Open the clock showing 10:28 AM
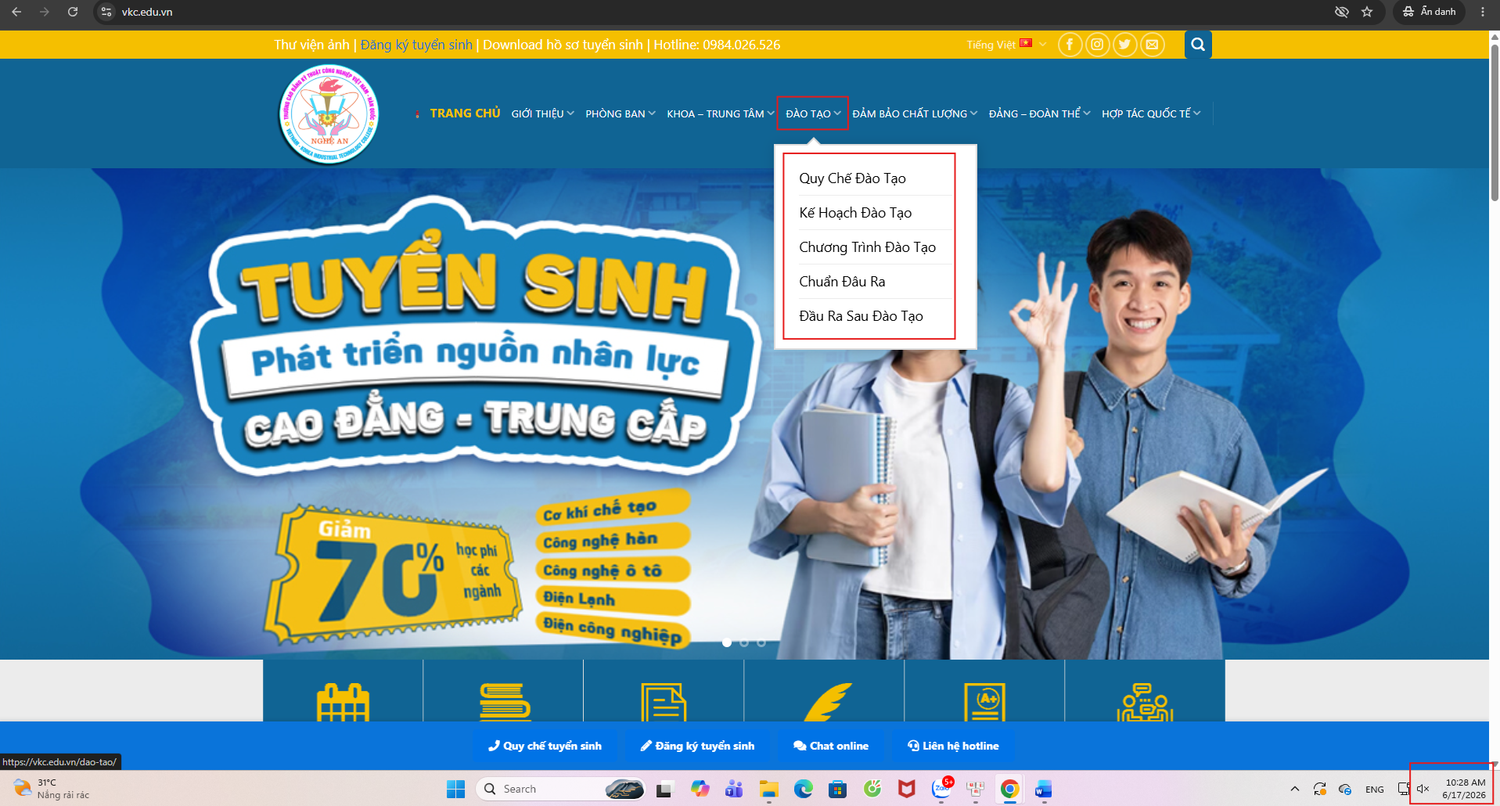This screenshot has height=806, width=1500. coord(1465,789)
